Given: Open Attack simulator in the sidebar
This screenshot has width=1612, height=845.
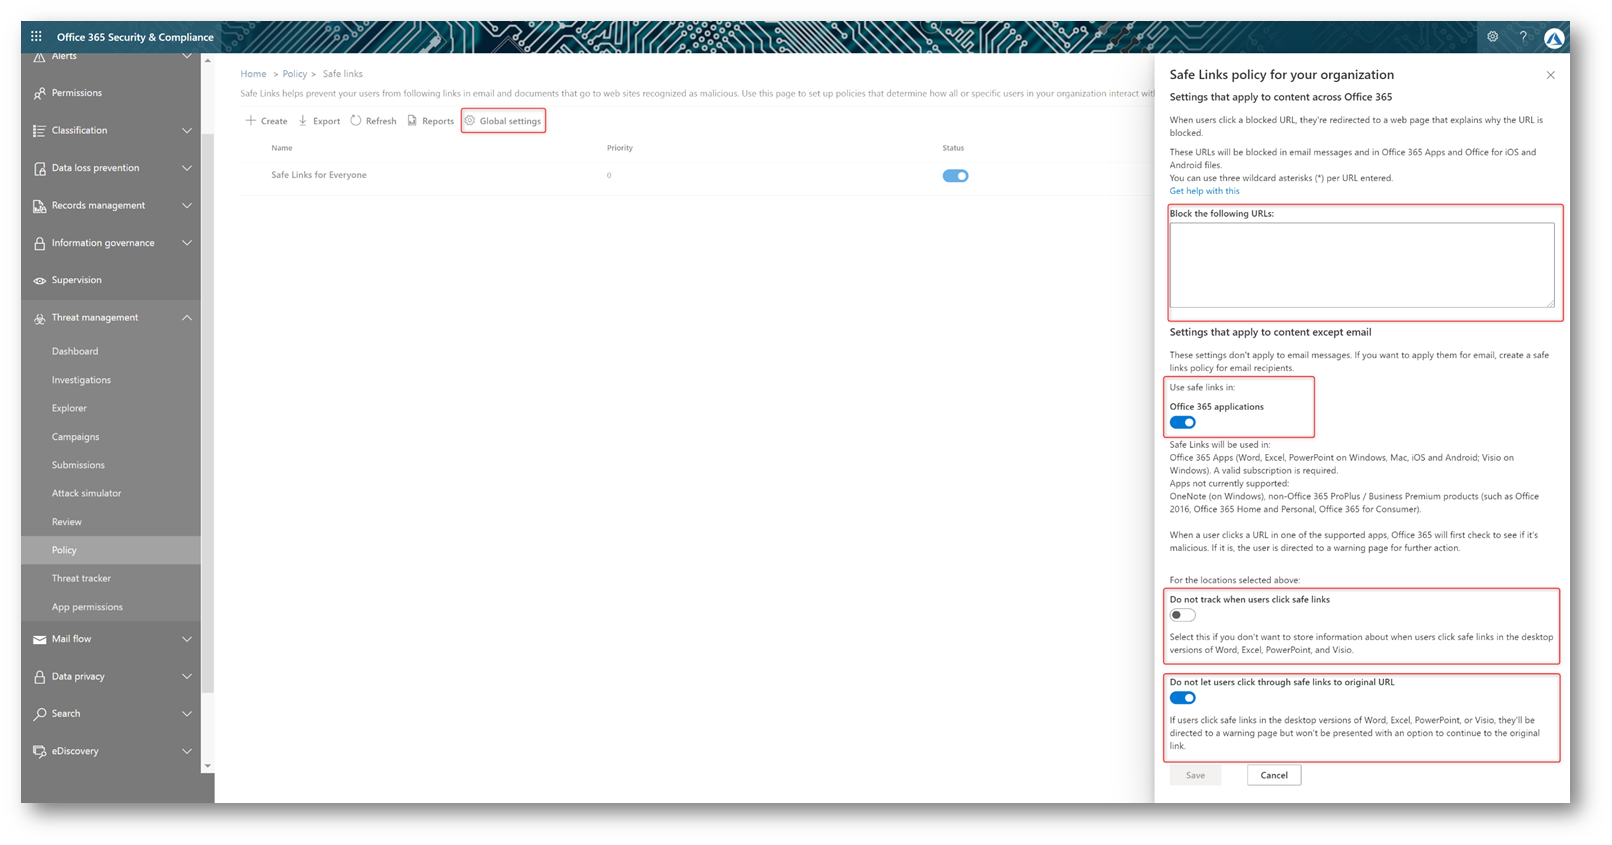Looking at the screenshot, I should (x=86, y=494).
